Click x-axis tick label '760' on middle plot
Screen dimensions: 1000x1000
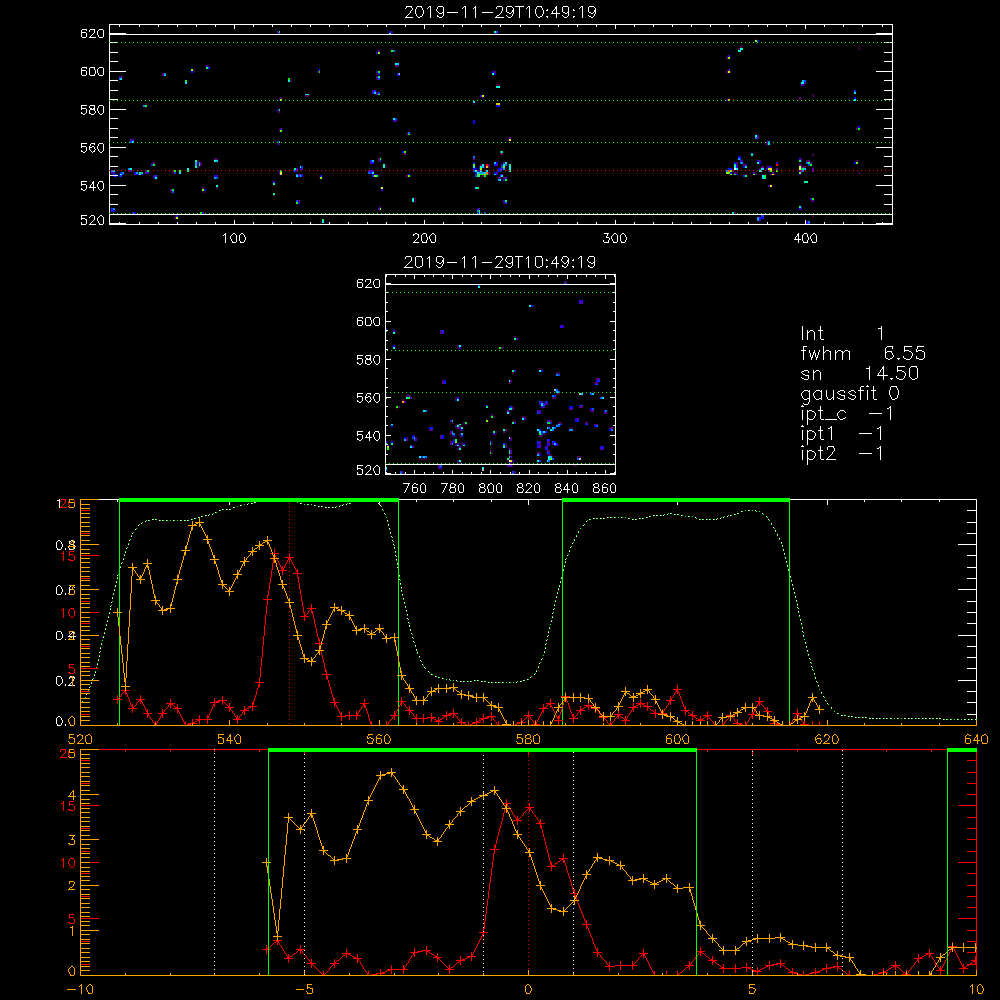pos(415,489)
